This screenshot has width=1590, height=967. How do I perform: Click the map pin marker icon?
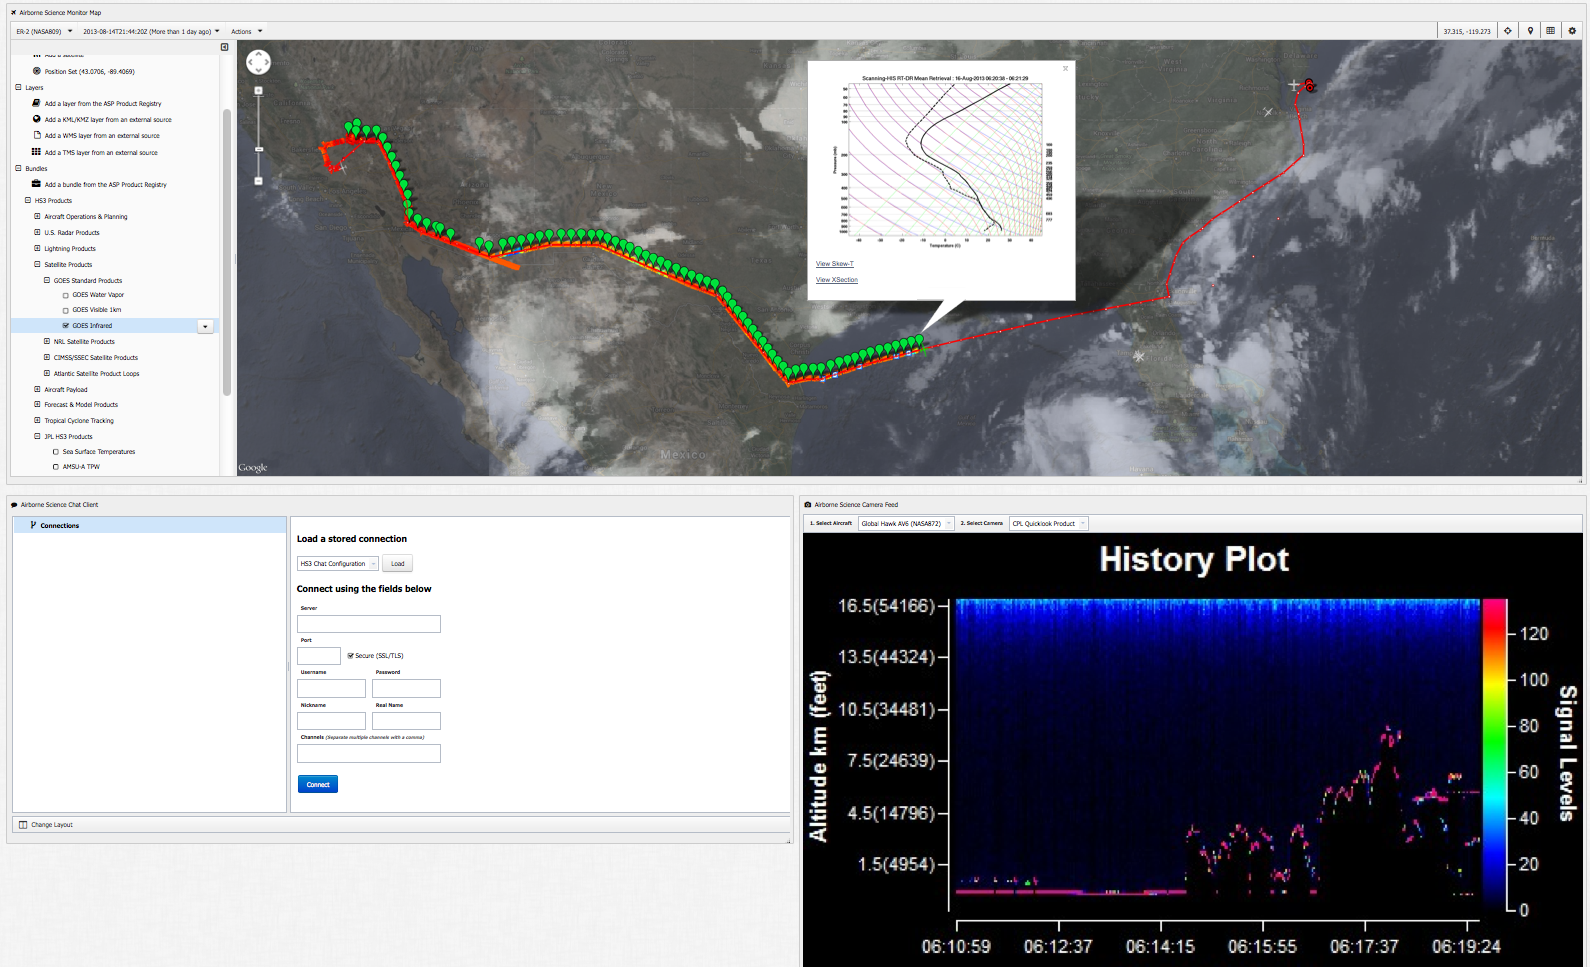coord(1530,31)
